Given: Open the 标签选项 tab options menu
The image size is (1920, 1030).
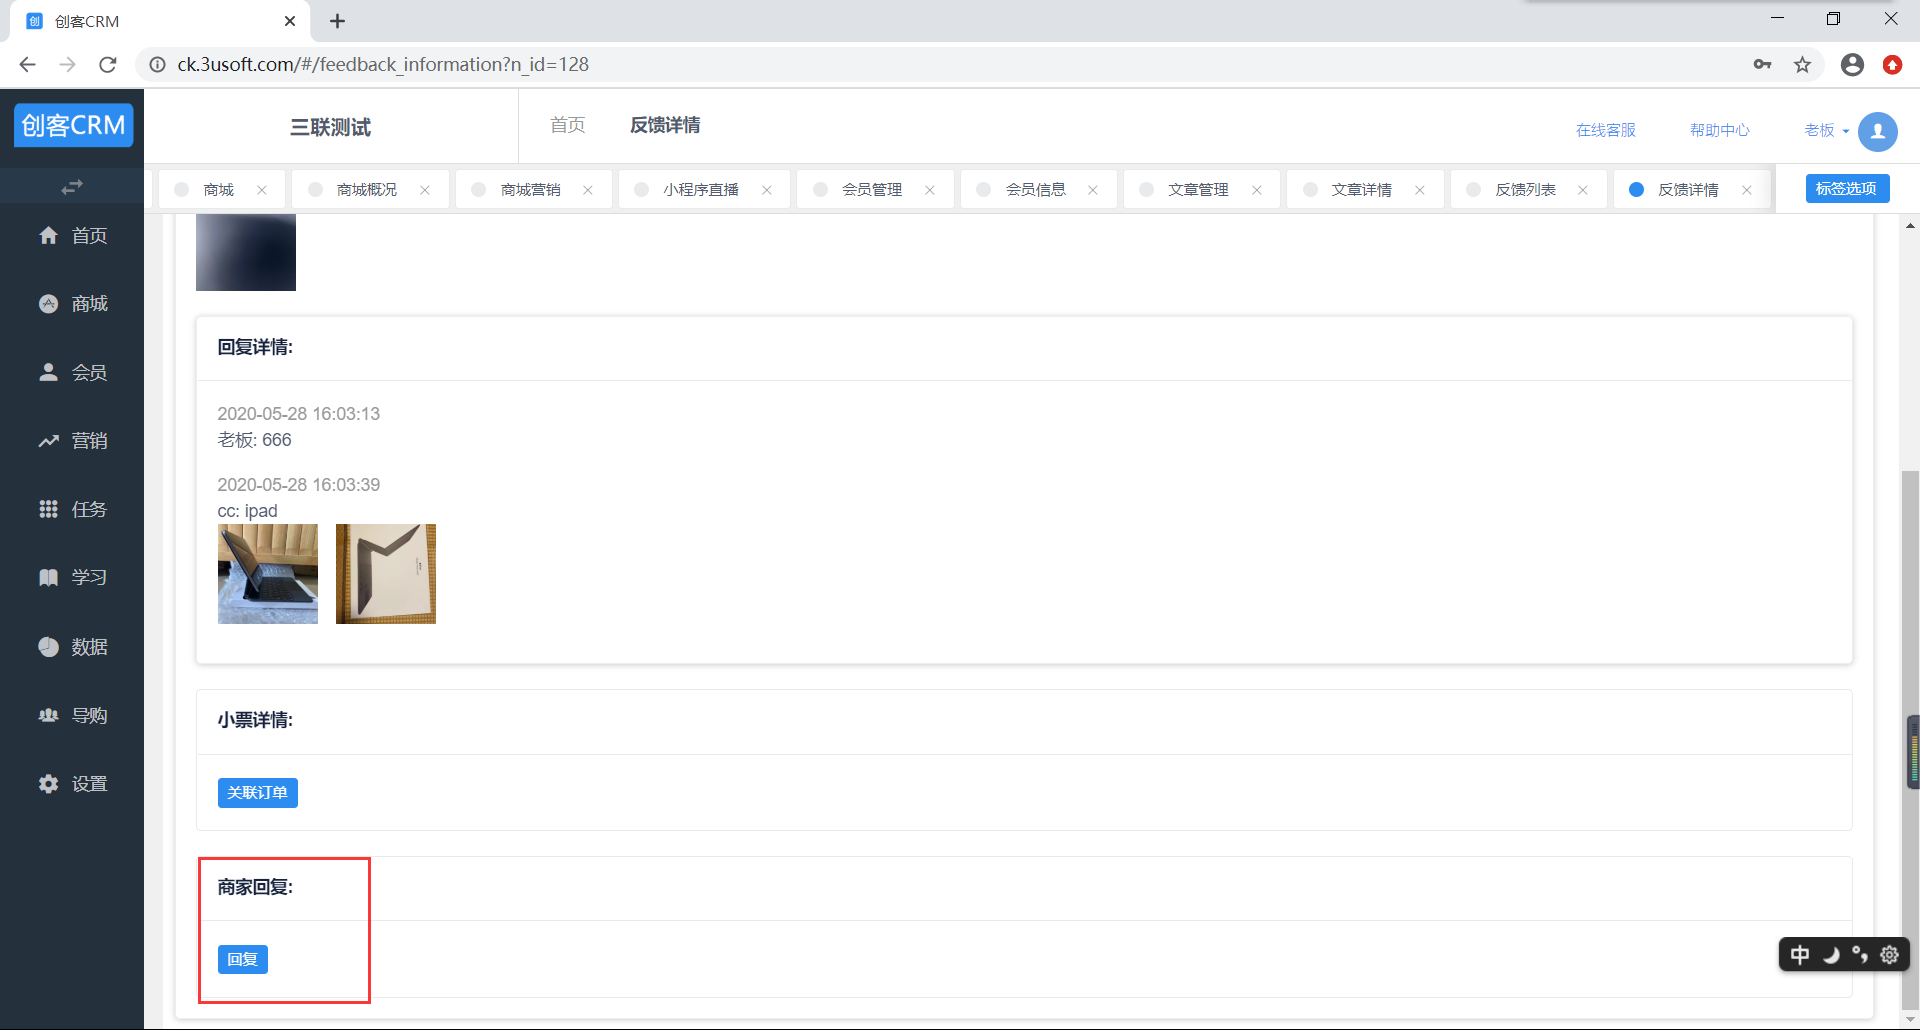Looking at the screenshot, I should [x=1847, y=189].
